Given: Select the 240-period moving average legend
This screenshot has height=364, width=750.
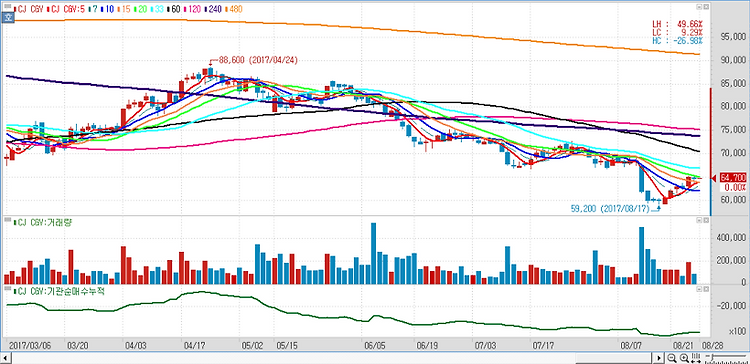Looking at the screenshot, I should tap(213, 9).
